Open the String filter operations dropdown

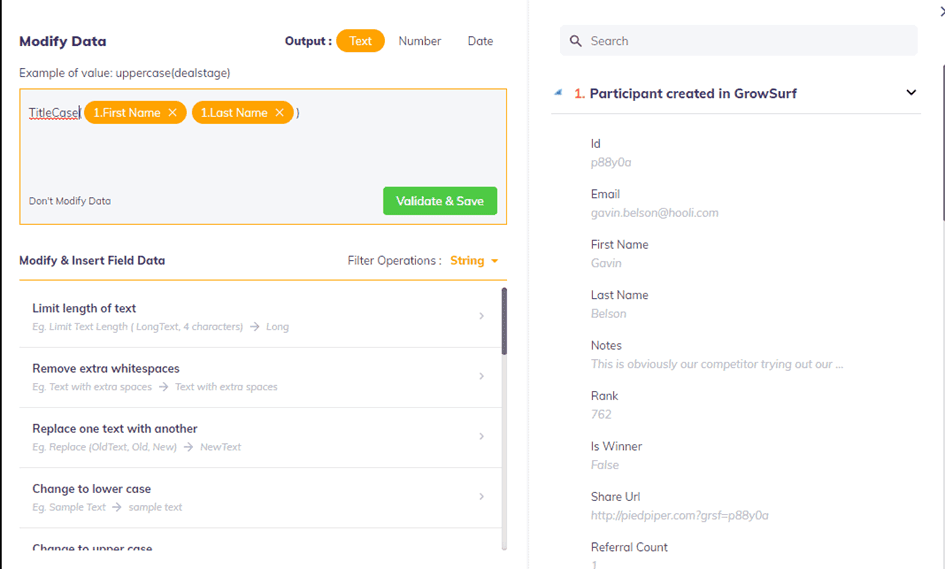tap(474, 261)
